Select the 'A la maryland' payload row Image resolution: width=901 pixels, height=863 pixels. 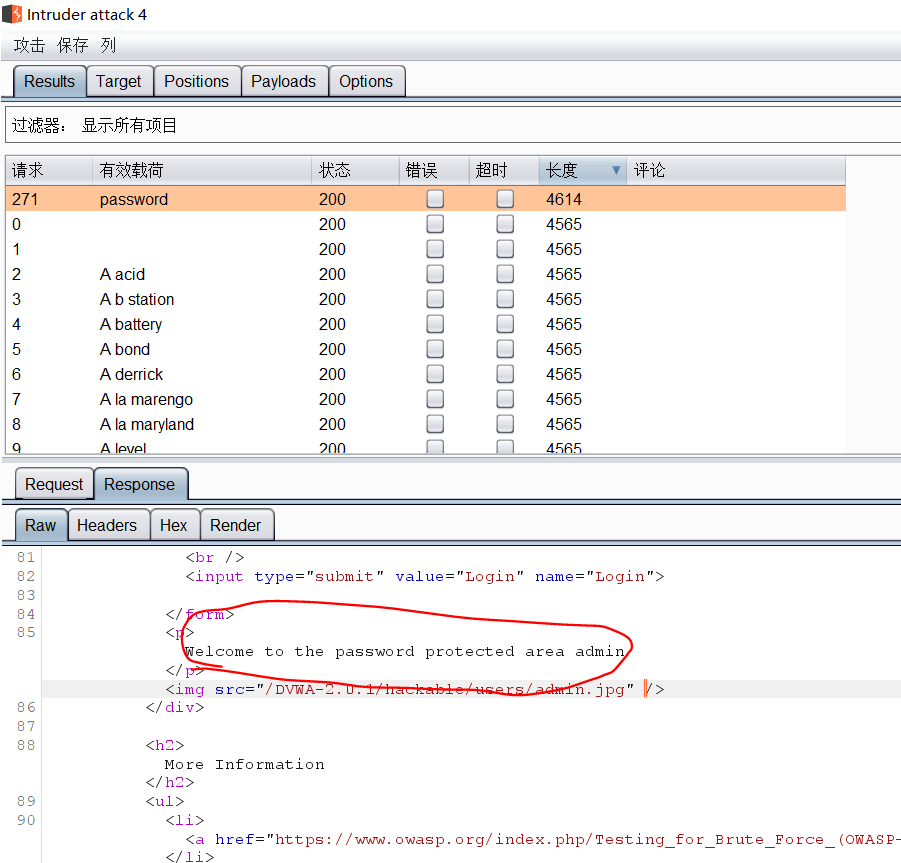[x=425, y=424]
